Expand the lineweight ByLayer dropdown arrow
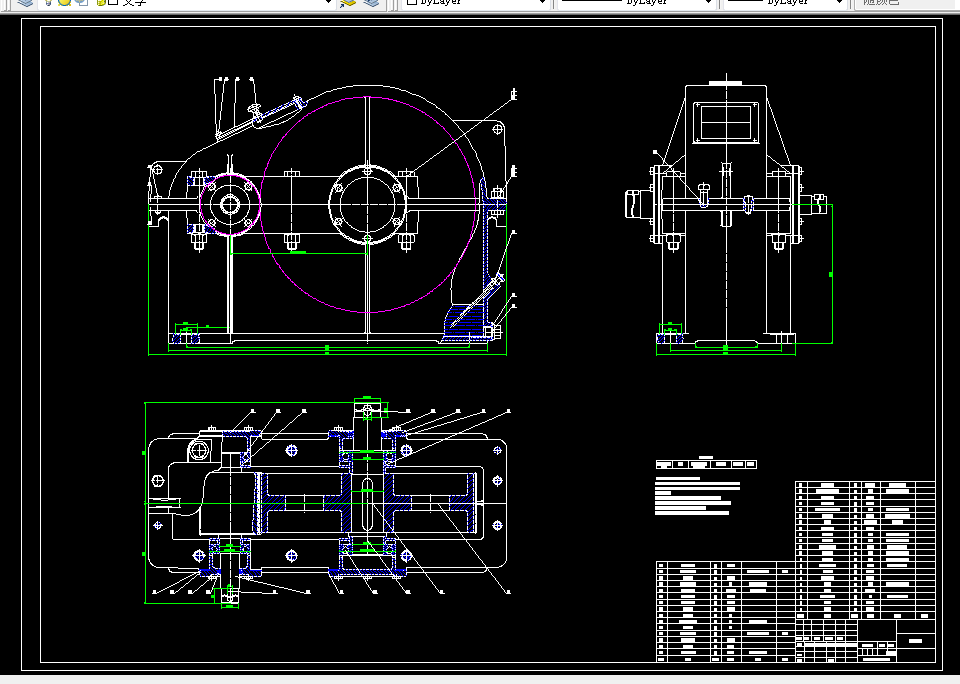This screenshot has height=684, width=960. point(840,2)
